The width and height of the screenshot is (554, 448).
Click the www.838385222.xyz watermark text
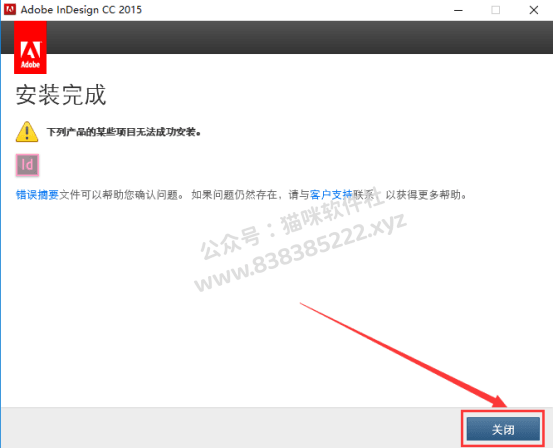tap(301, 253)
